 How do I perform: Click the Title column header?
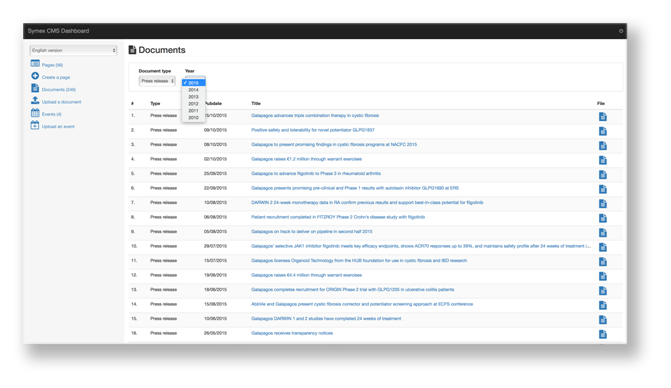point(256,104)
